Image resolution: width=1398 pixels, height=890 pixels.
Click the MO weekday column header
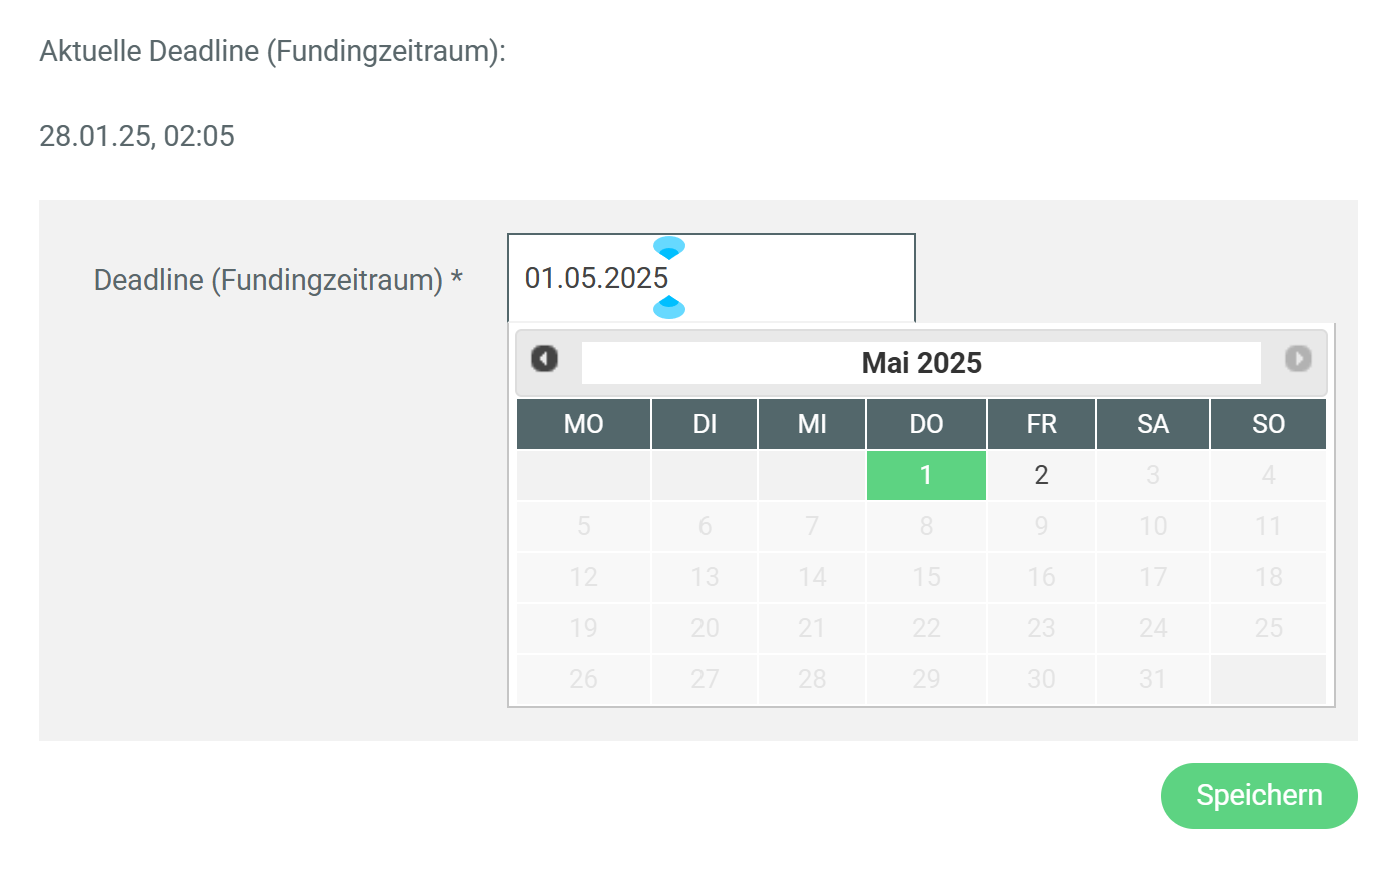click(583, 424)
